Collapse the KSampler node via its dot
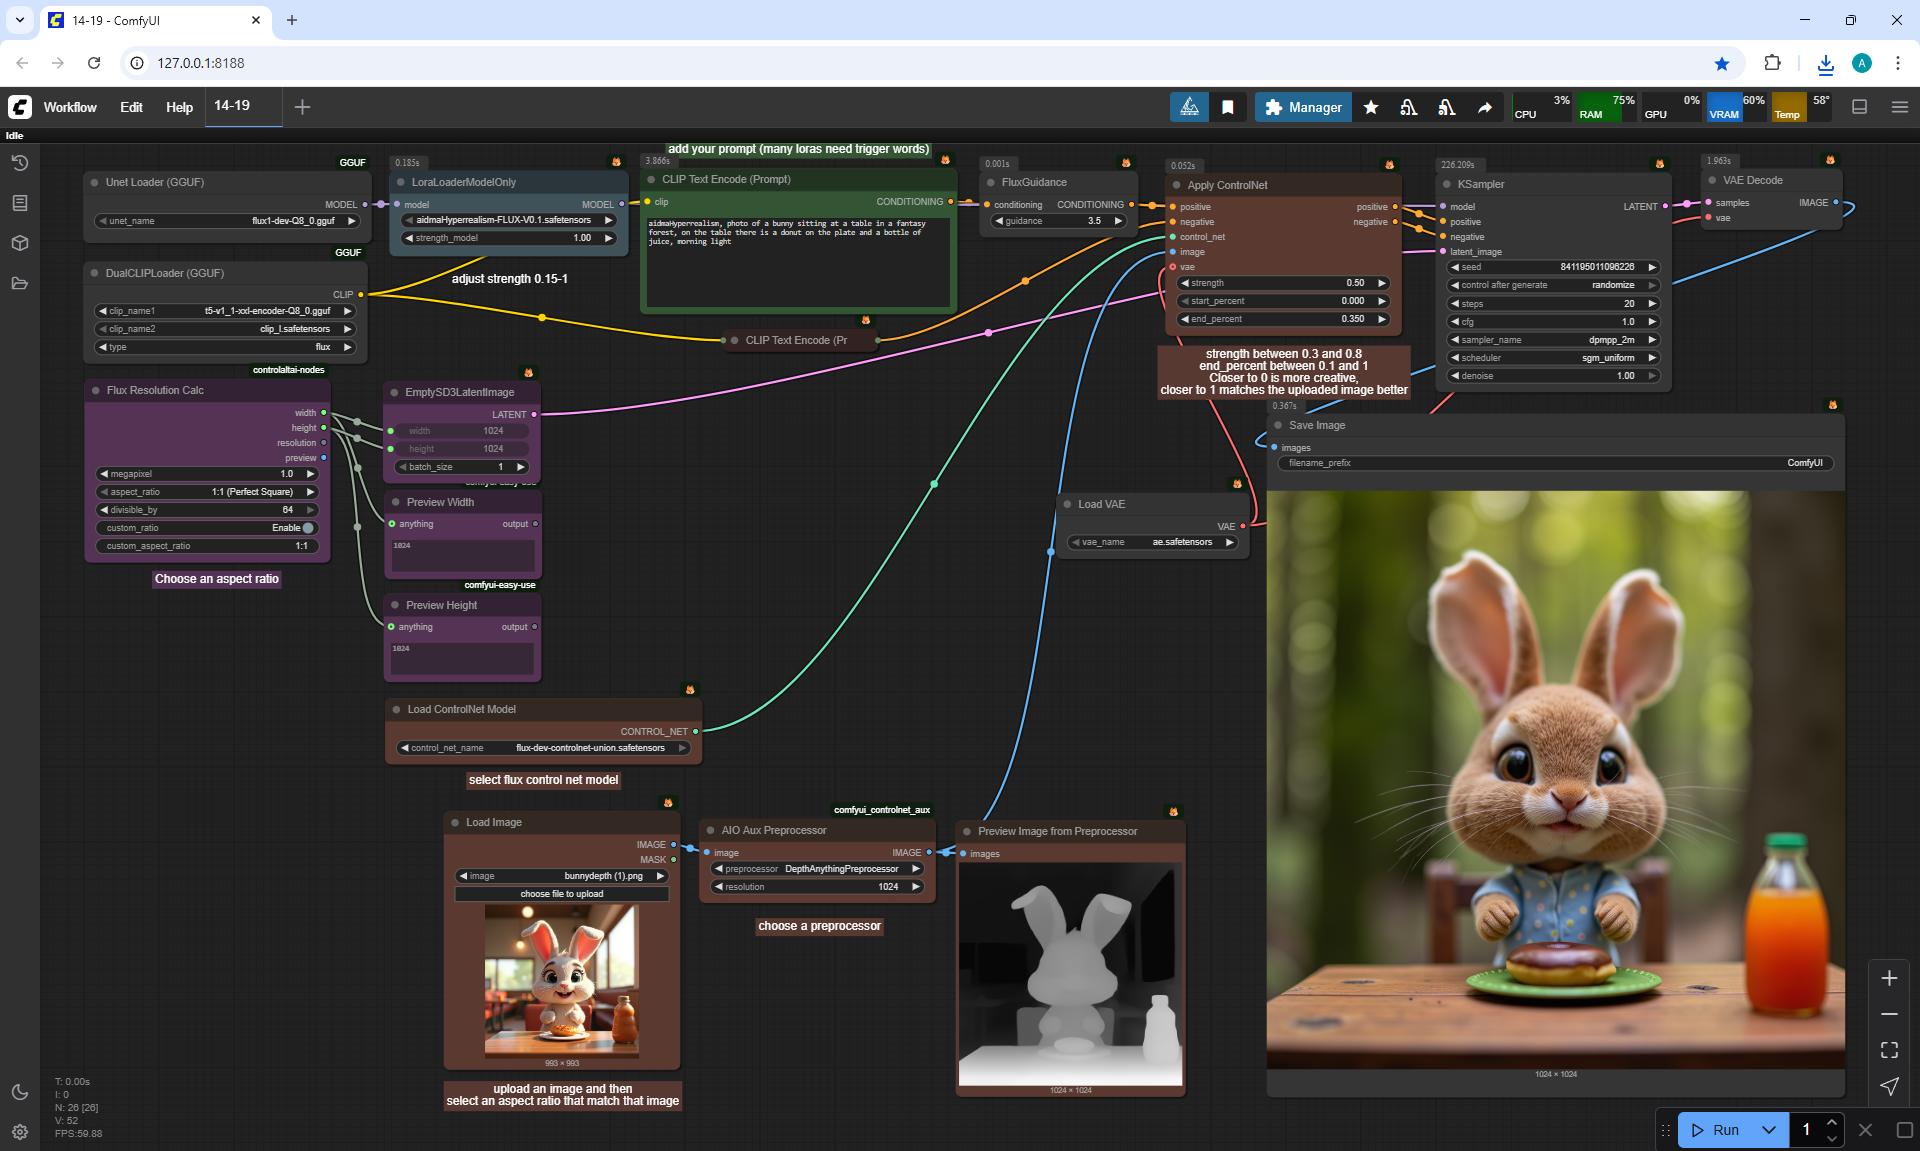This screenshot has height=1151, width=1920. coord(1447,184)
